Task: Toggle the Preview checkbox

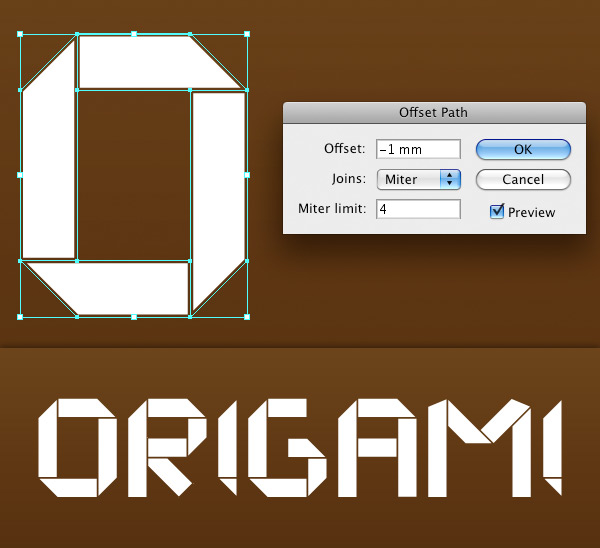Action: (497, 211)
